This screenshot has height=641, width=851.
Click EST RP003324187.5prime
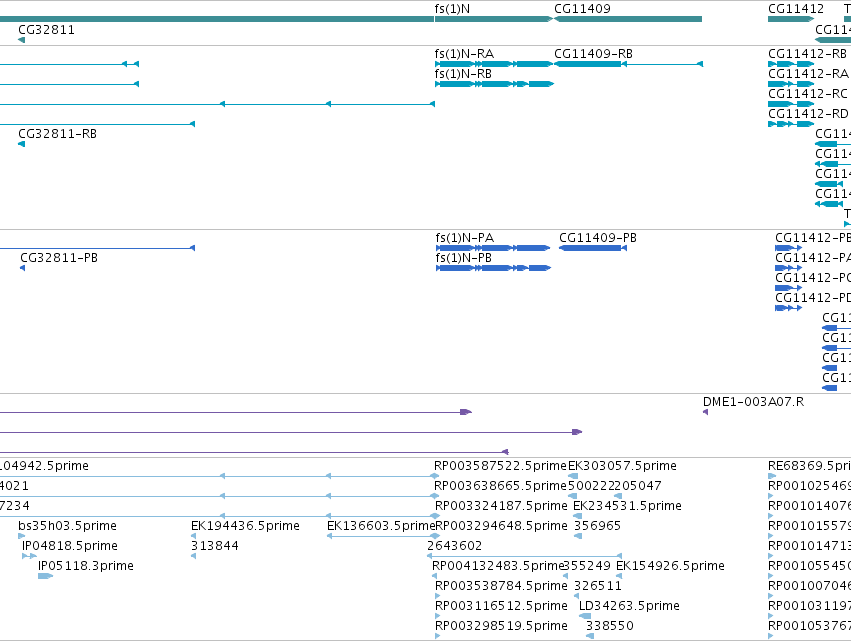click(501, 506)
